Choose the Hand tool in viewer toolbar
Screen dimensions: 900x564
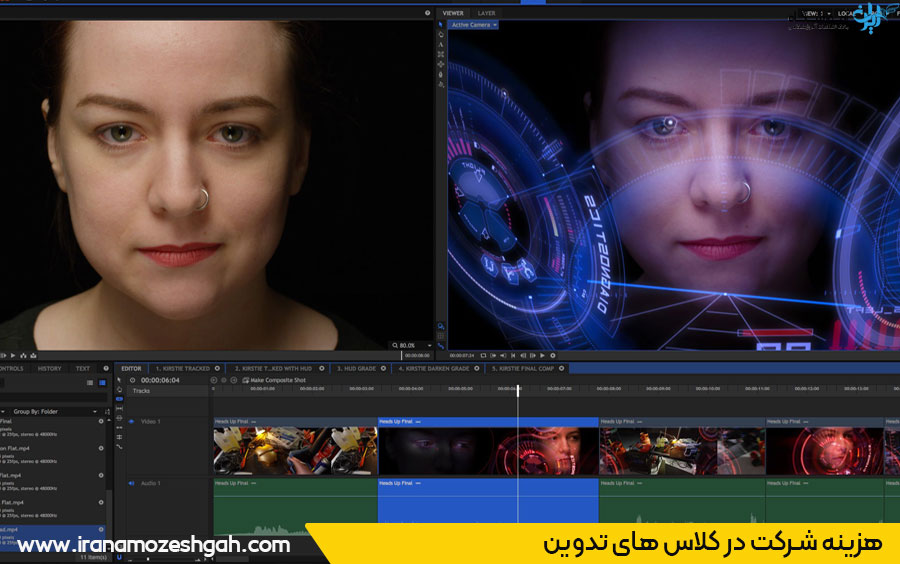point(441,34)
